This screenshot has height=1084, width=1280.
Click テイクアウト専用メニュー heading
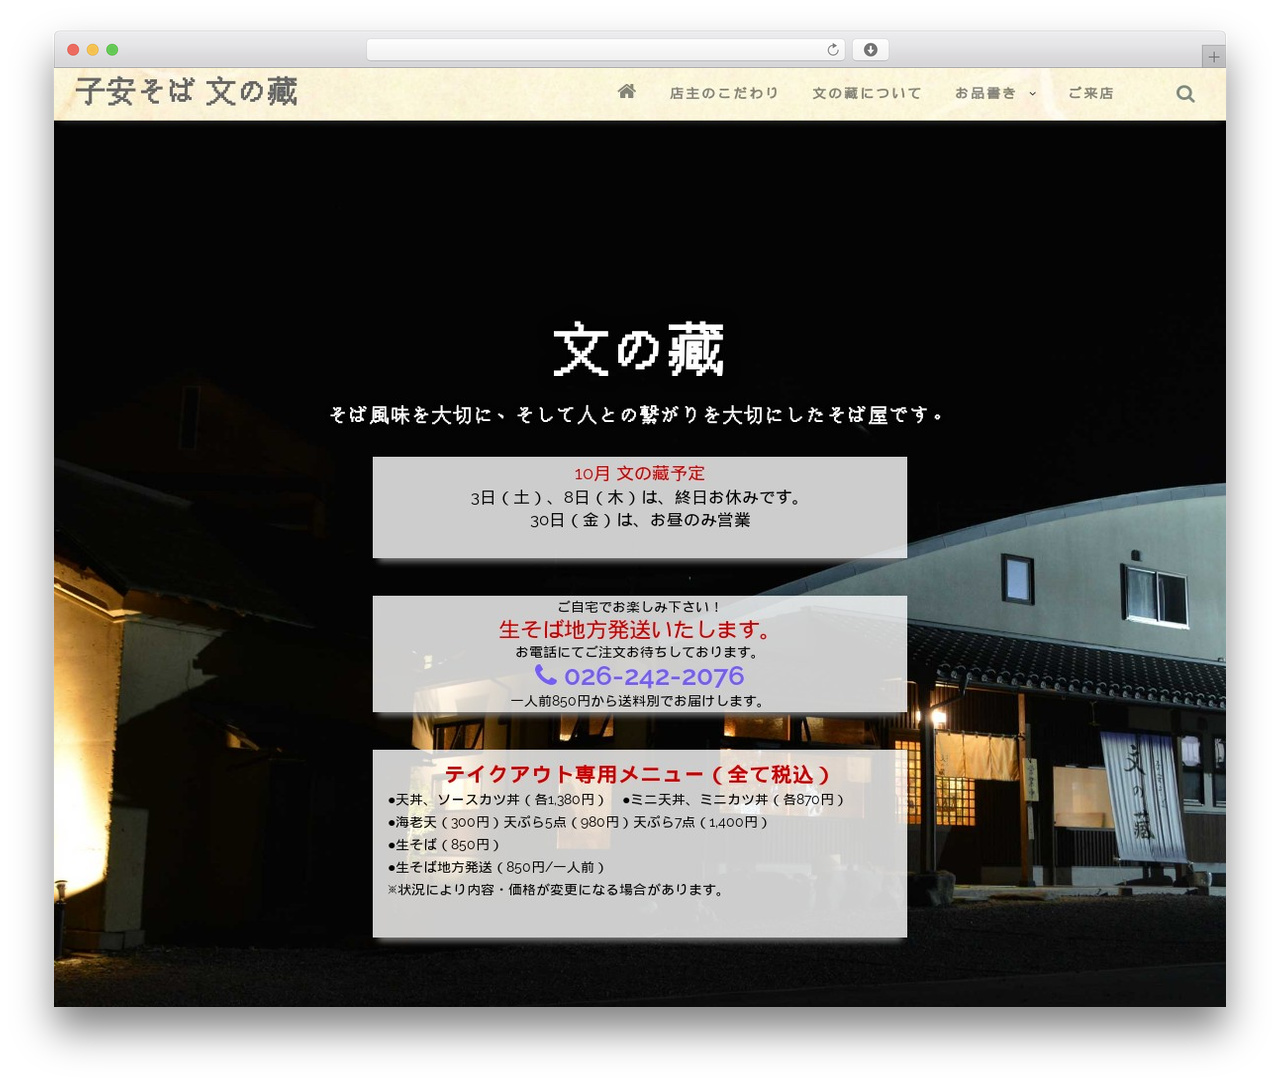[x=638, y=774]
